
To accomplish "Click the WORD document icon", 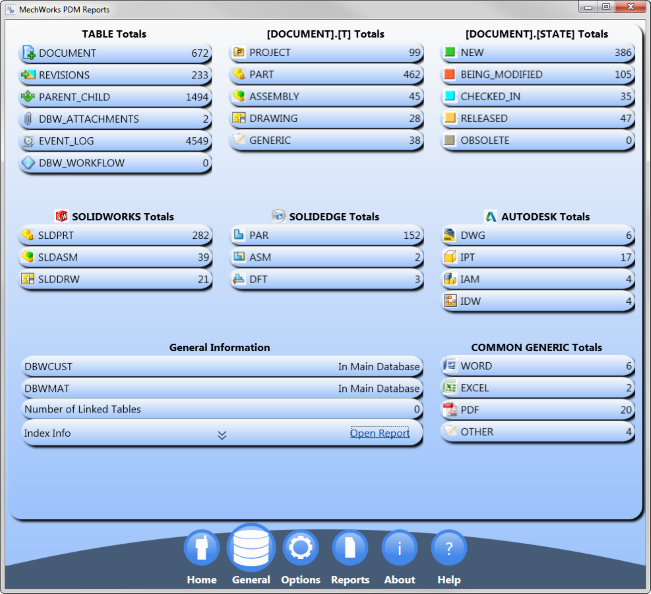I will pyautogui.click(x=450, y=365).
